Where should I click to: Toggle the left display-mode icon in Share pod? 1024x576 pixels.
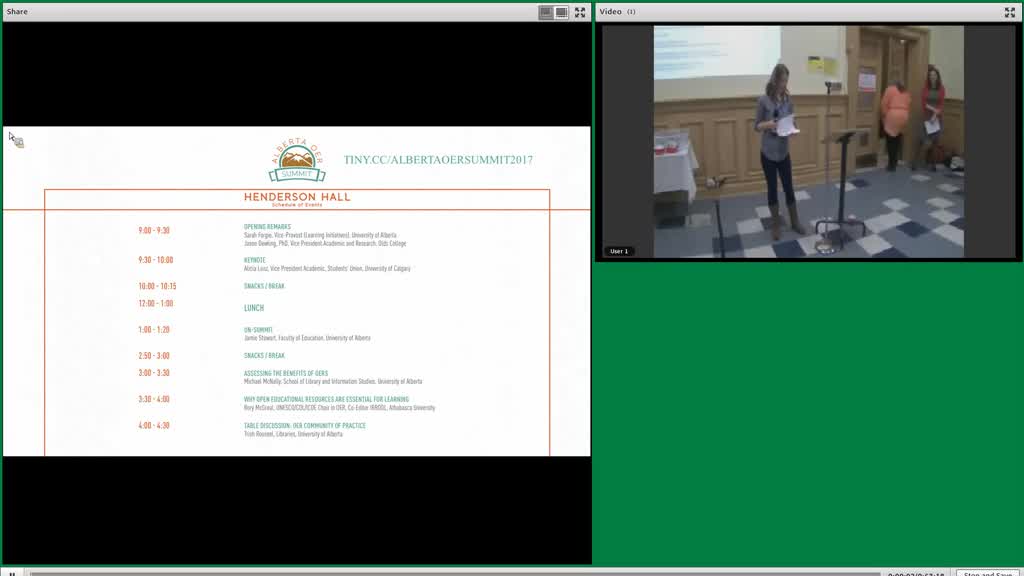coord(546,12)
